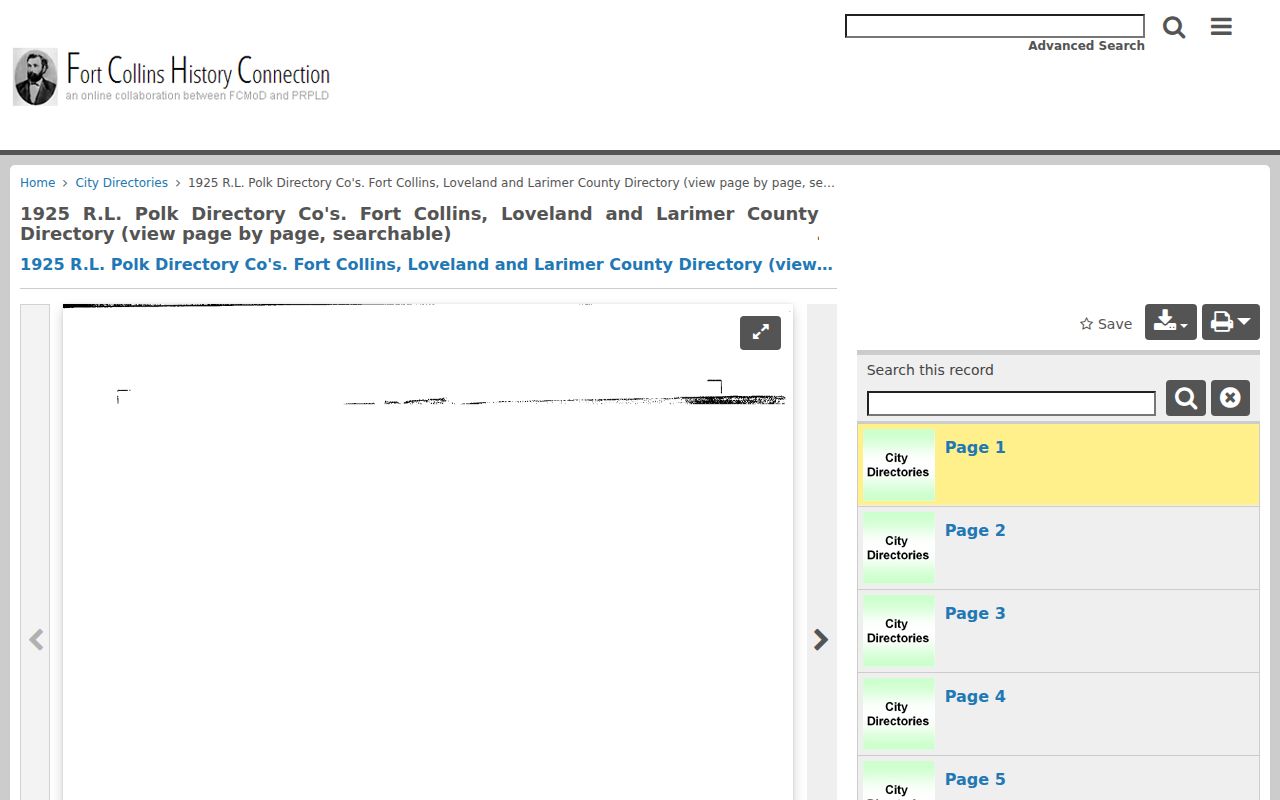The image size is (1280, 800).
Task: Click the Fort Collins History Connection logo
Action: (171, 77)
